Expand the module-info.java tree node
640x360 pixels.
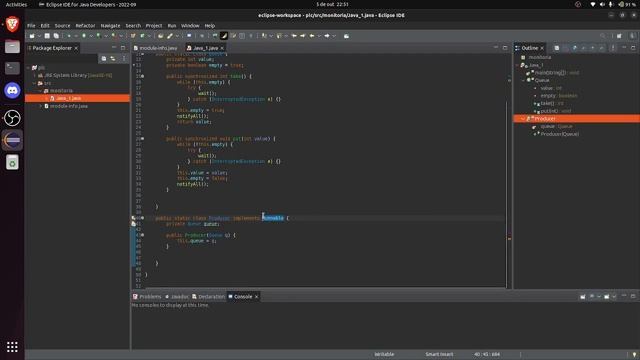[40, 106]
